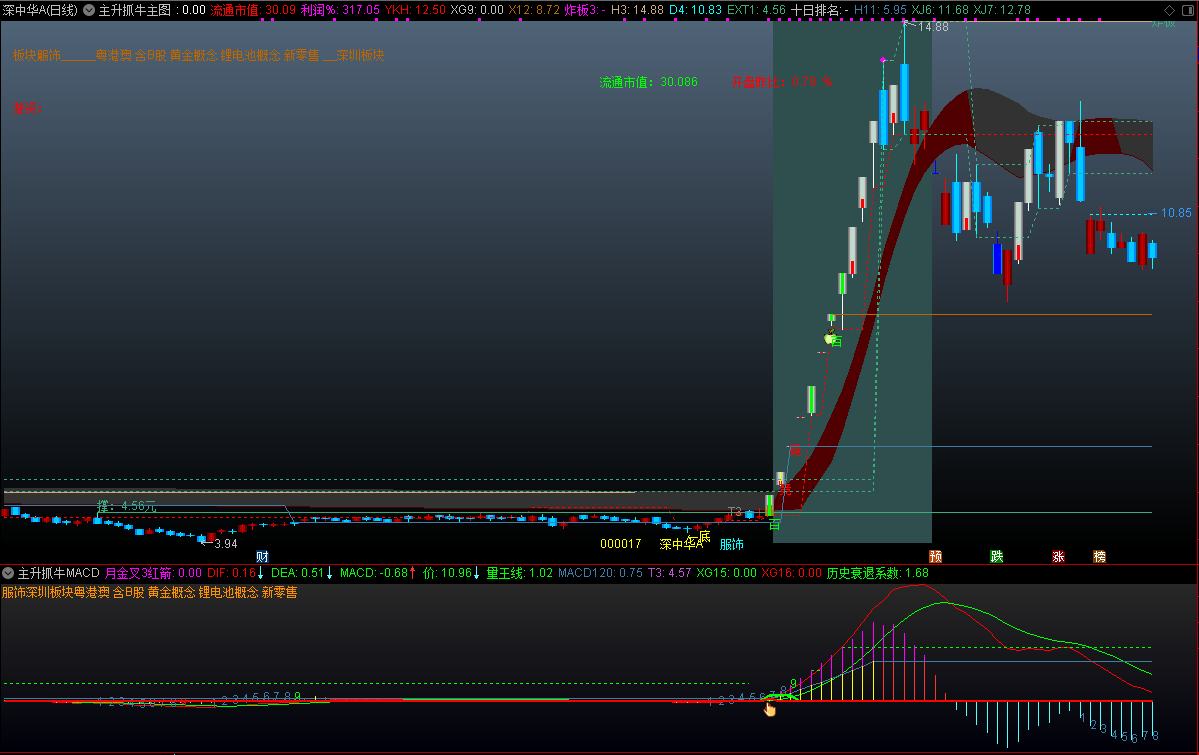Click the 14.88 high price marker

tap(933, 27)
